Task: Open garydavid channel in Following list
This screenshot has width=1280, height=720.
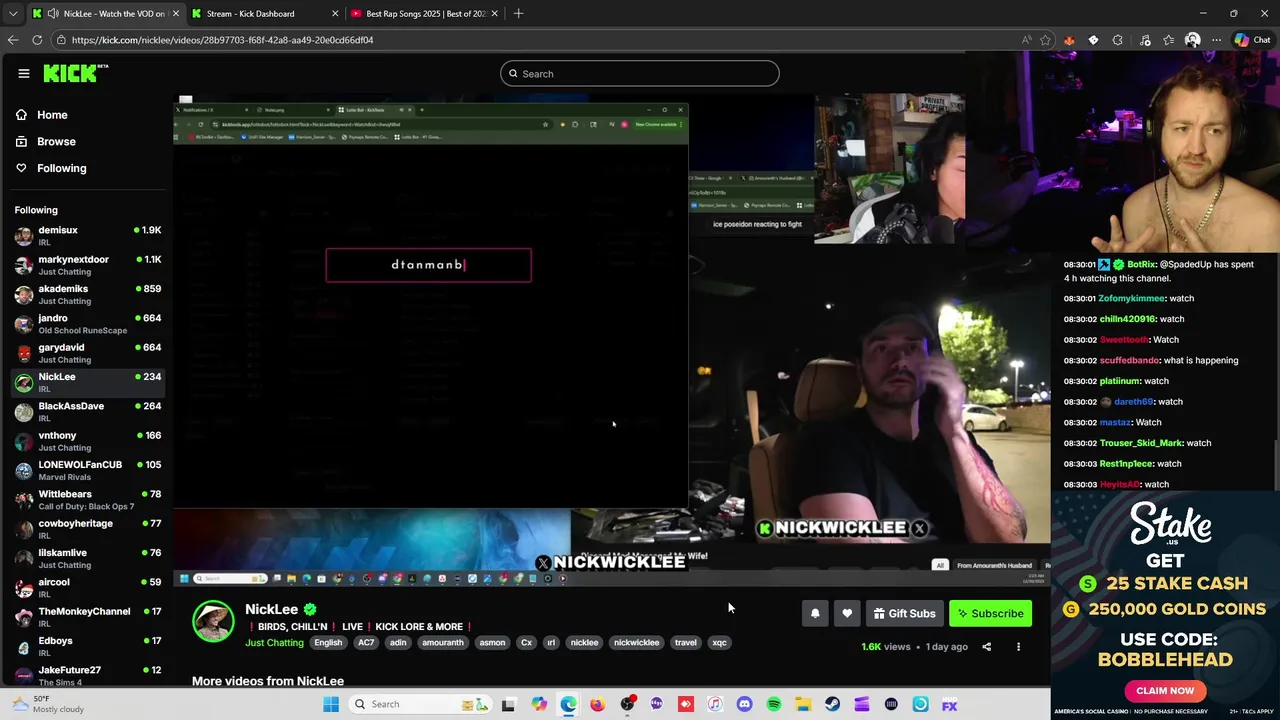Action: [88, 353]
